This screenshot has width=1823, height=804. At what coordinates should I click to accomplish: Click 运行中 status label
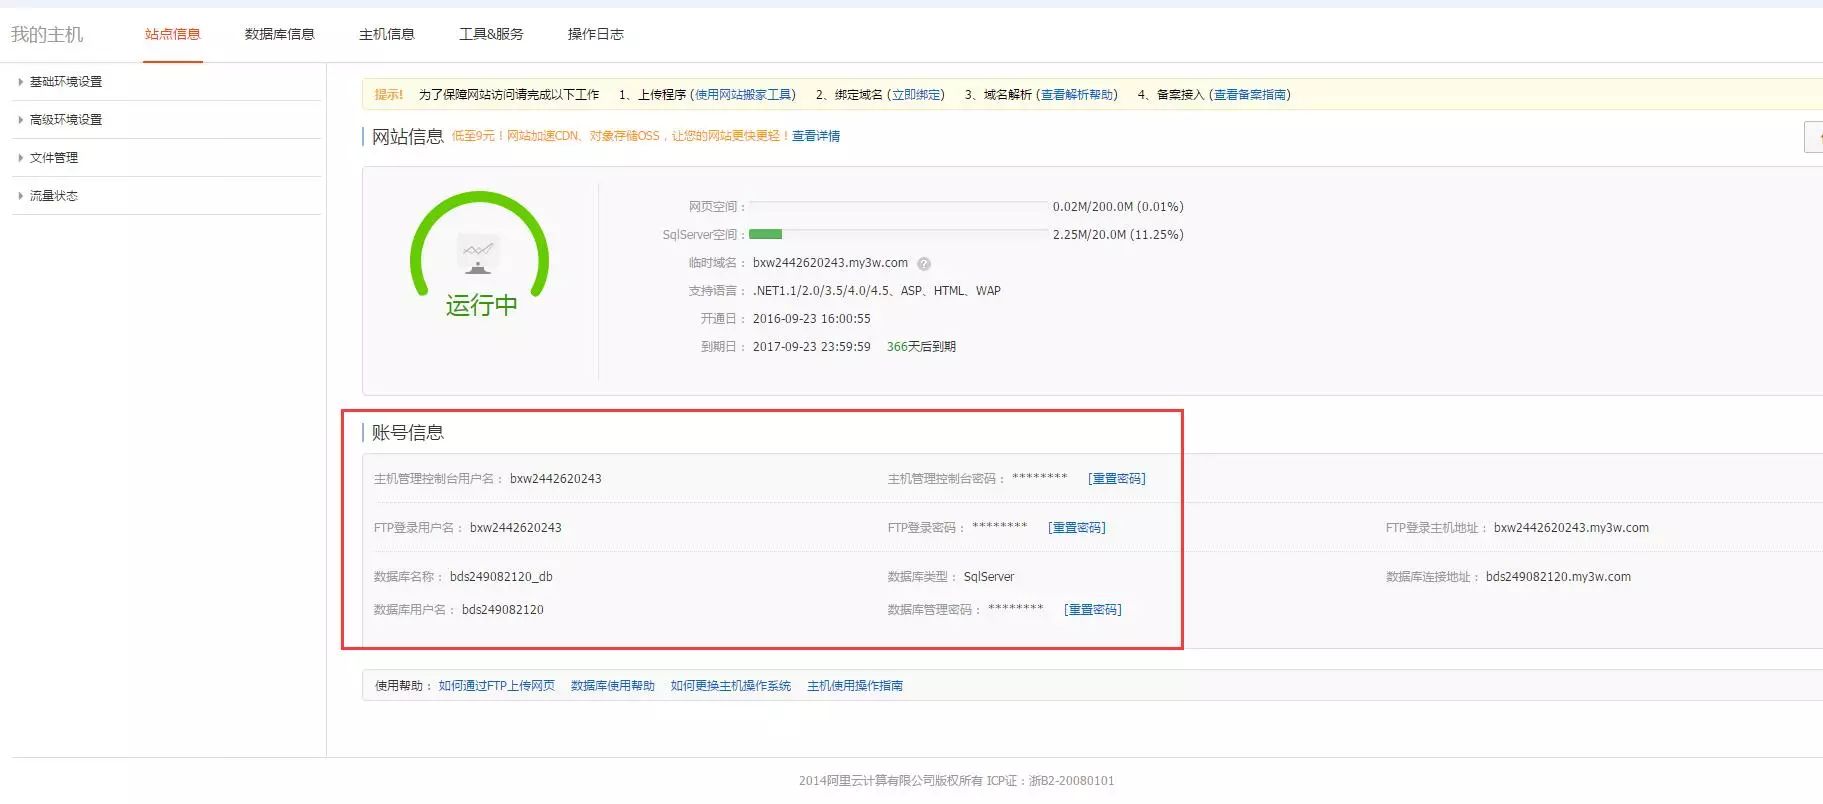(481, 305)
